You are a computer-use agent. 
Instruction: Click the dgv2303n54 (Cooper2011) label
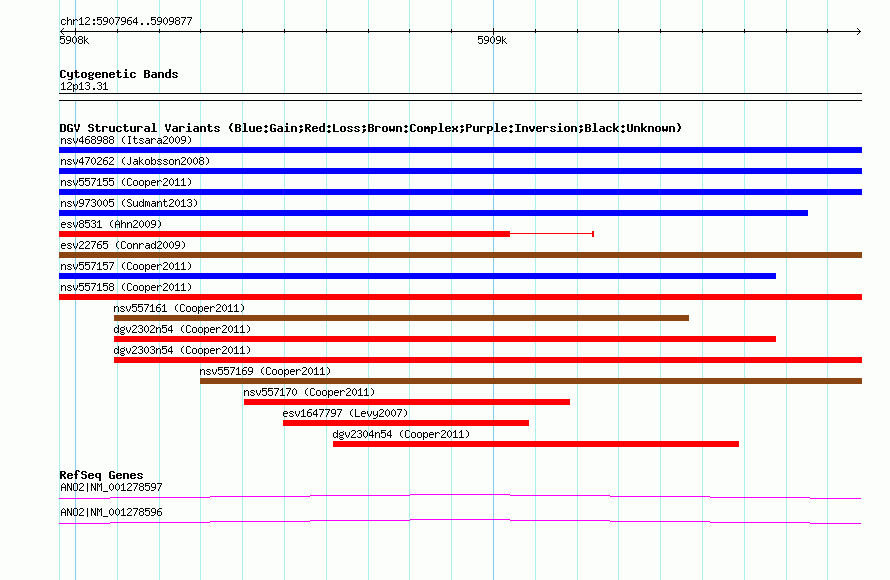[182, 350]
